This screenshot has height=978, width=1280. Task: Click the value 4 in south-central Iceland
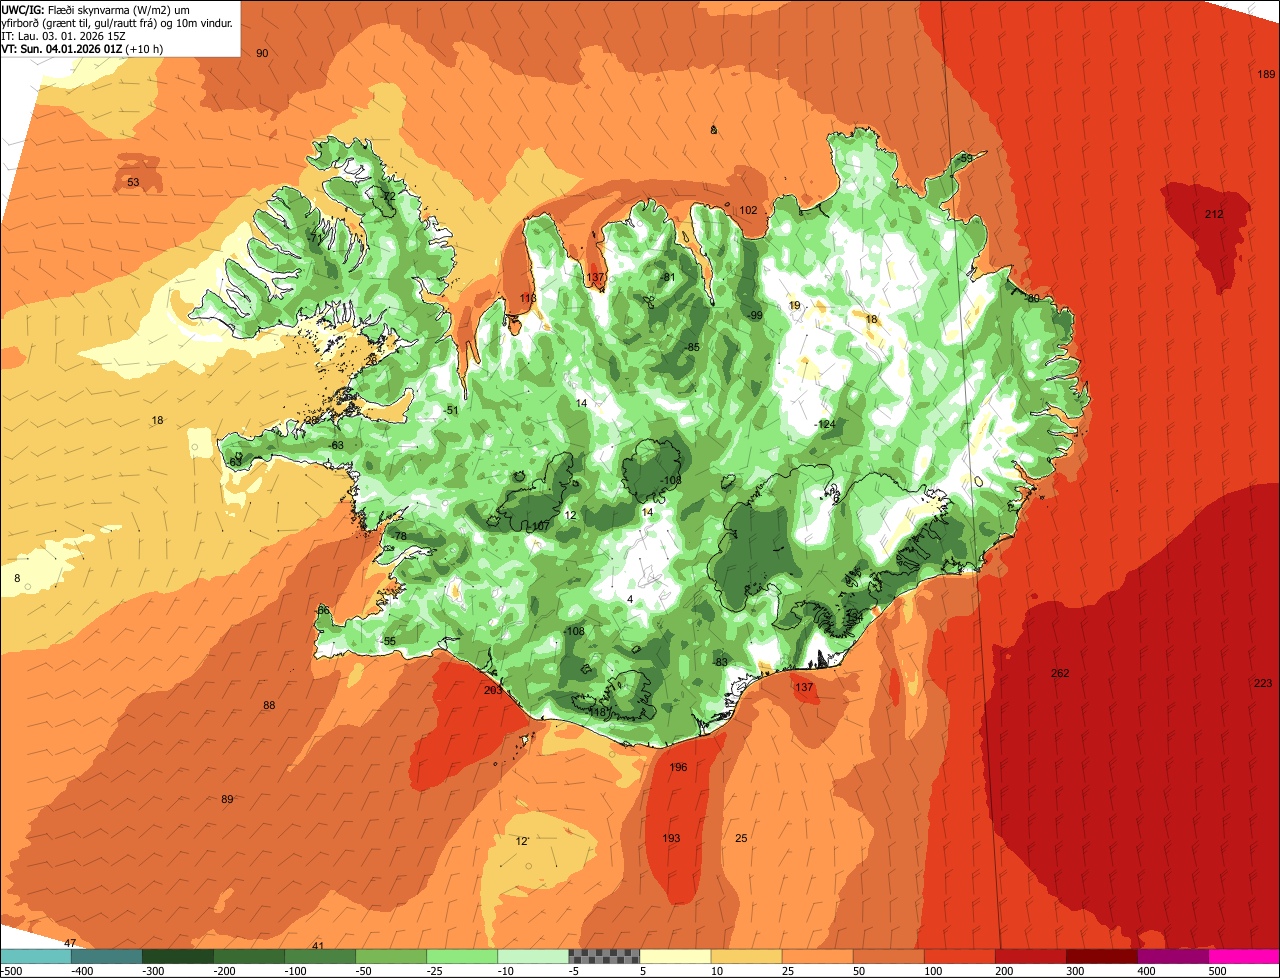click(630, 599)
